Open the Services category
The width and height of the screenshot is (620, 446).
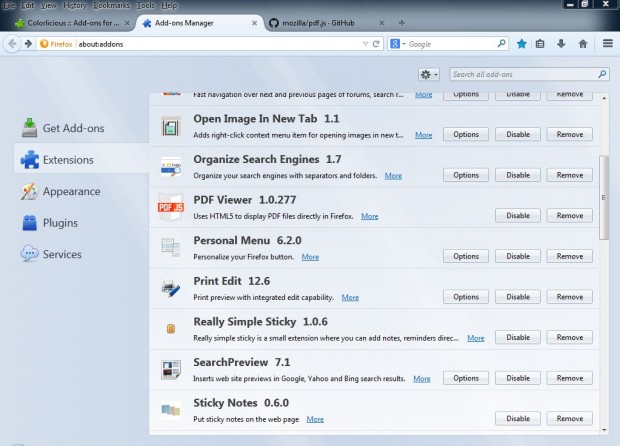tap(51, 254)
